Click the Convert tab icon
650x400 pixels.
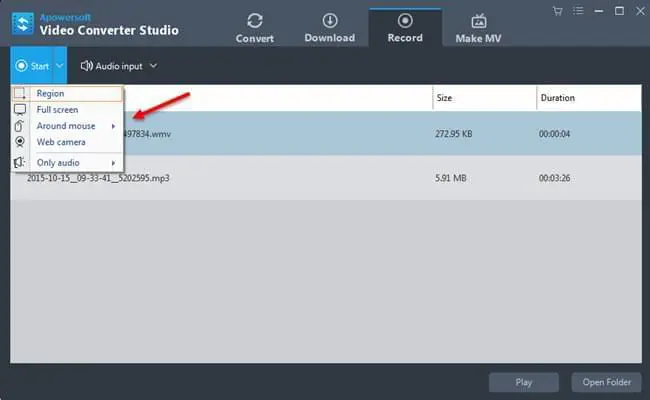point(255,21)
